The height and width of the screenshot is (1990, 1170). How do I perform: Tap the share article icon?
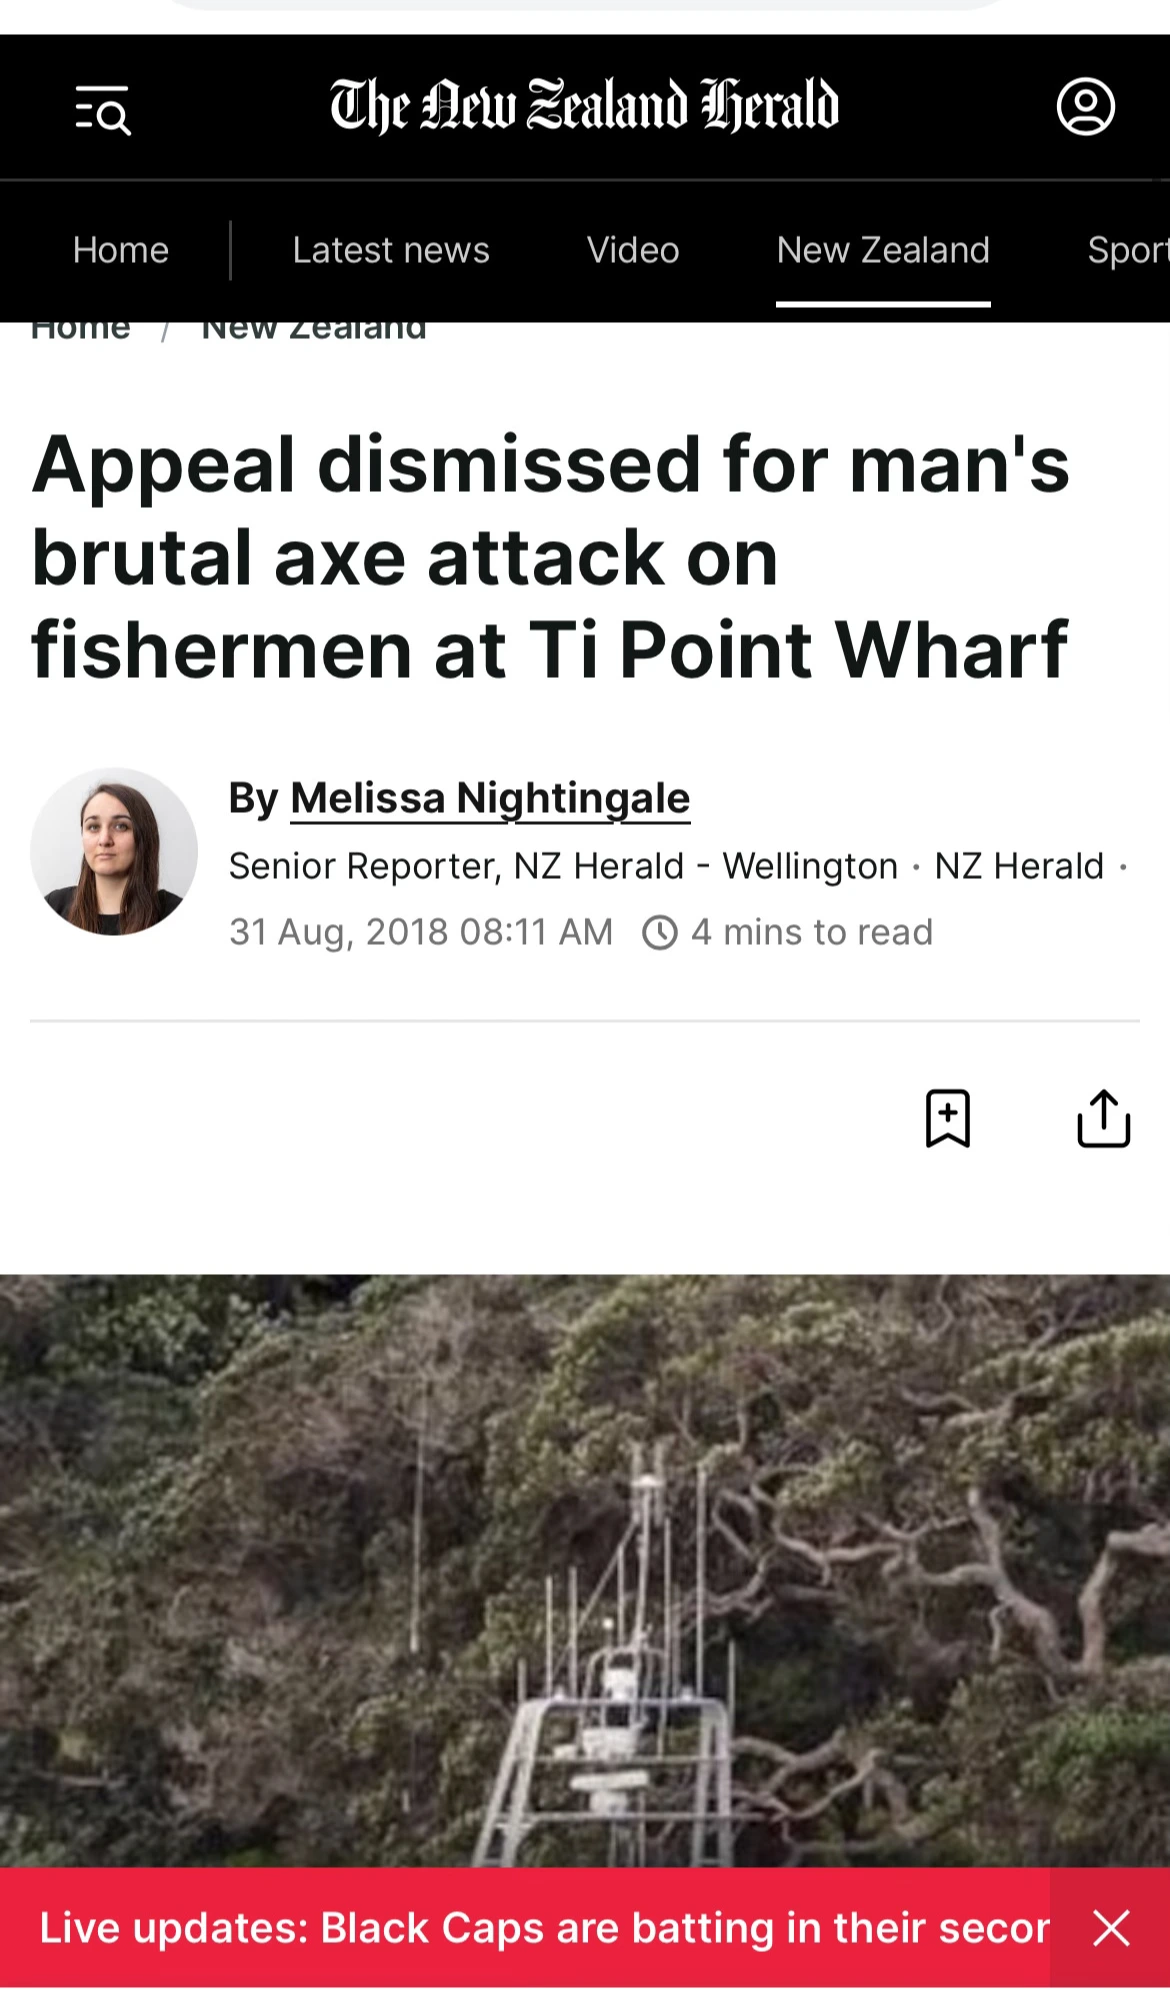pos(1104,1118)
